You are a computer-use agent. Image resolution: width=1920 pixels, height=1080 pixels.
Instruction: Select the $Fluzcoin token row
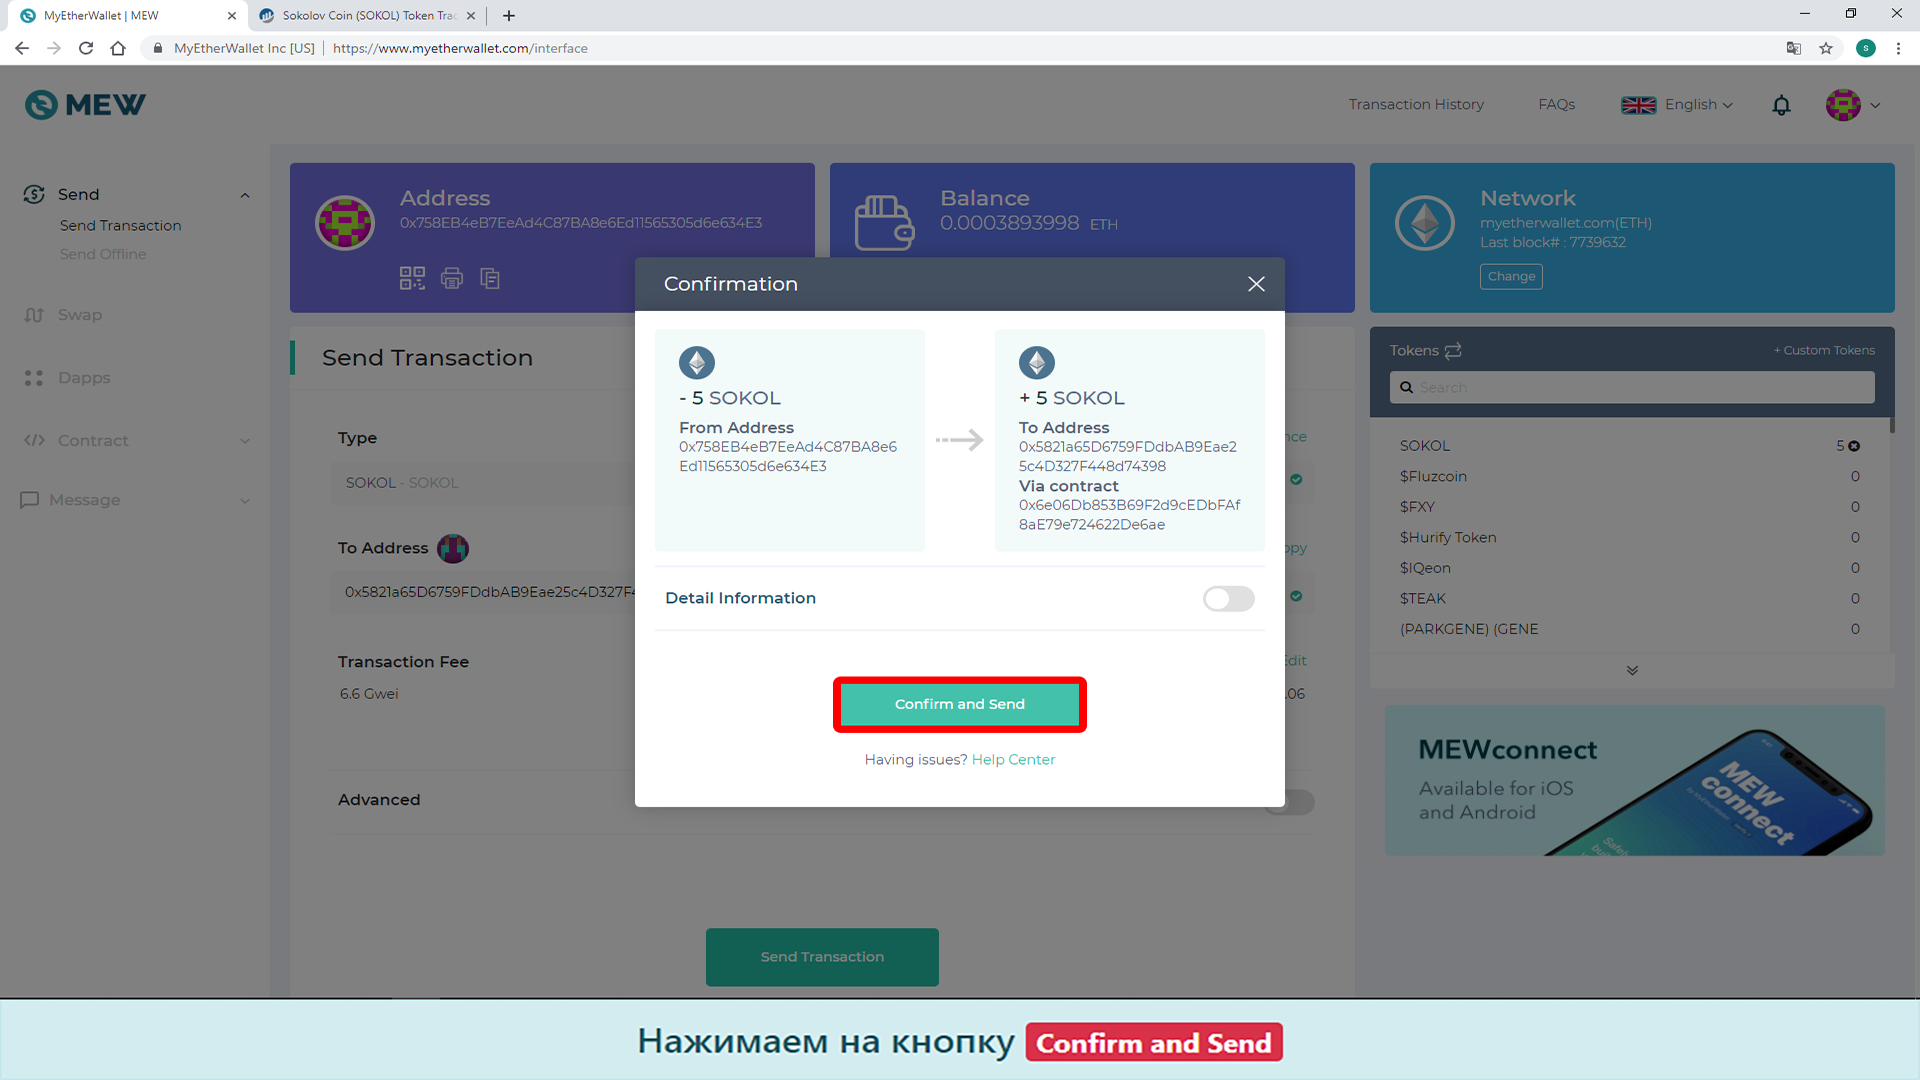[x=1630, y=477]
